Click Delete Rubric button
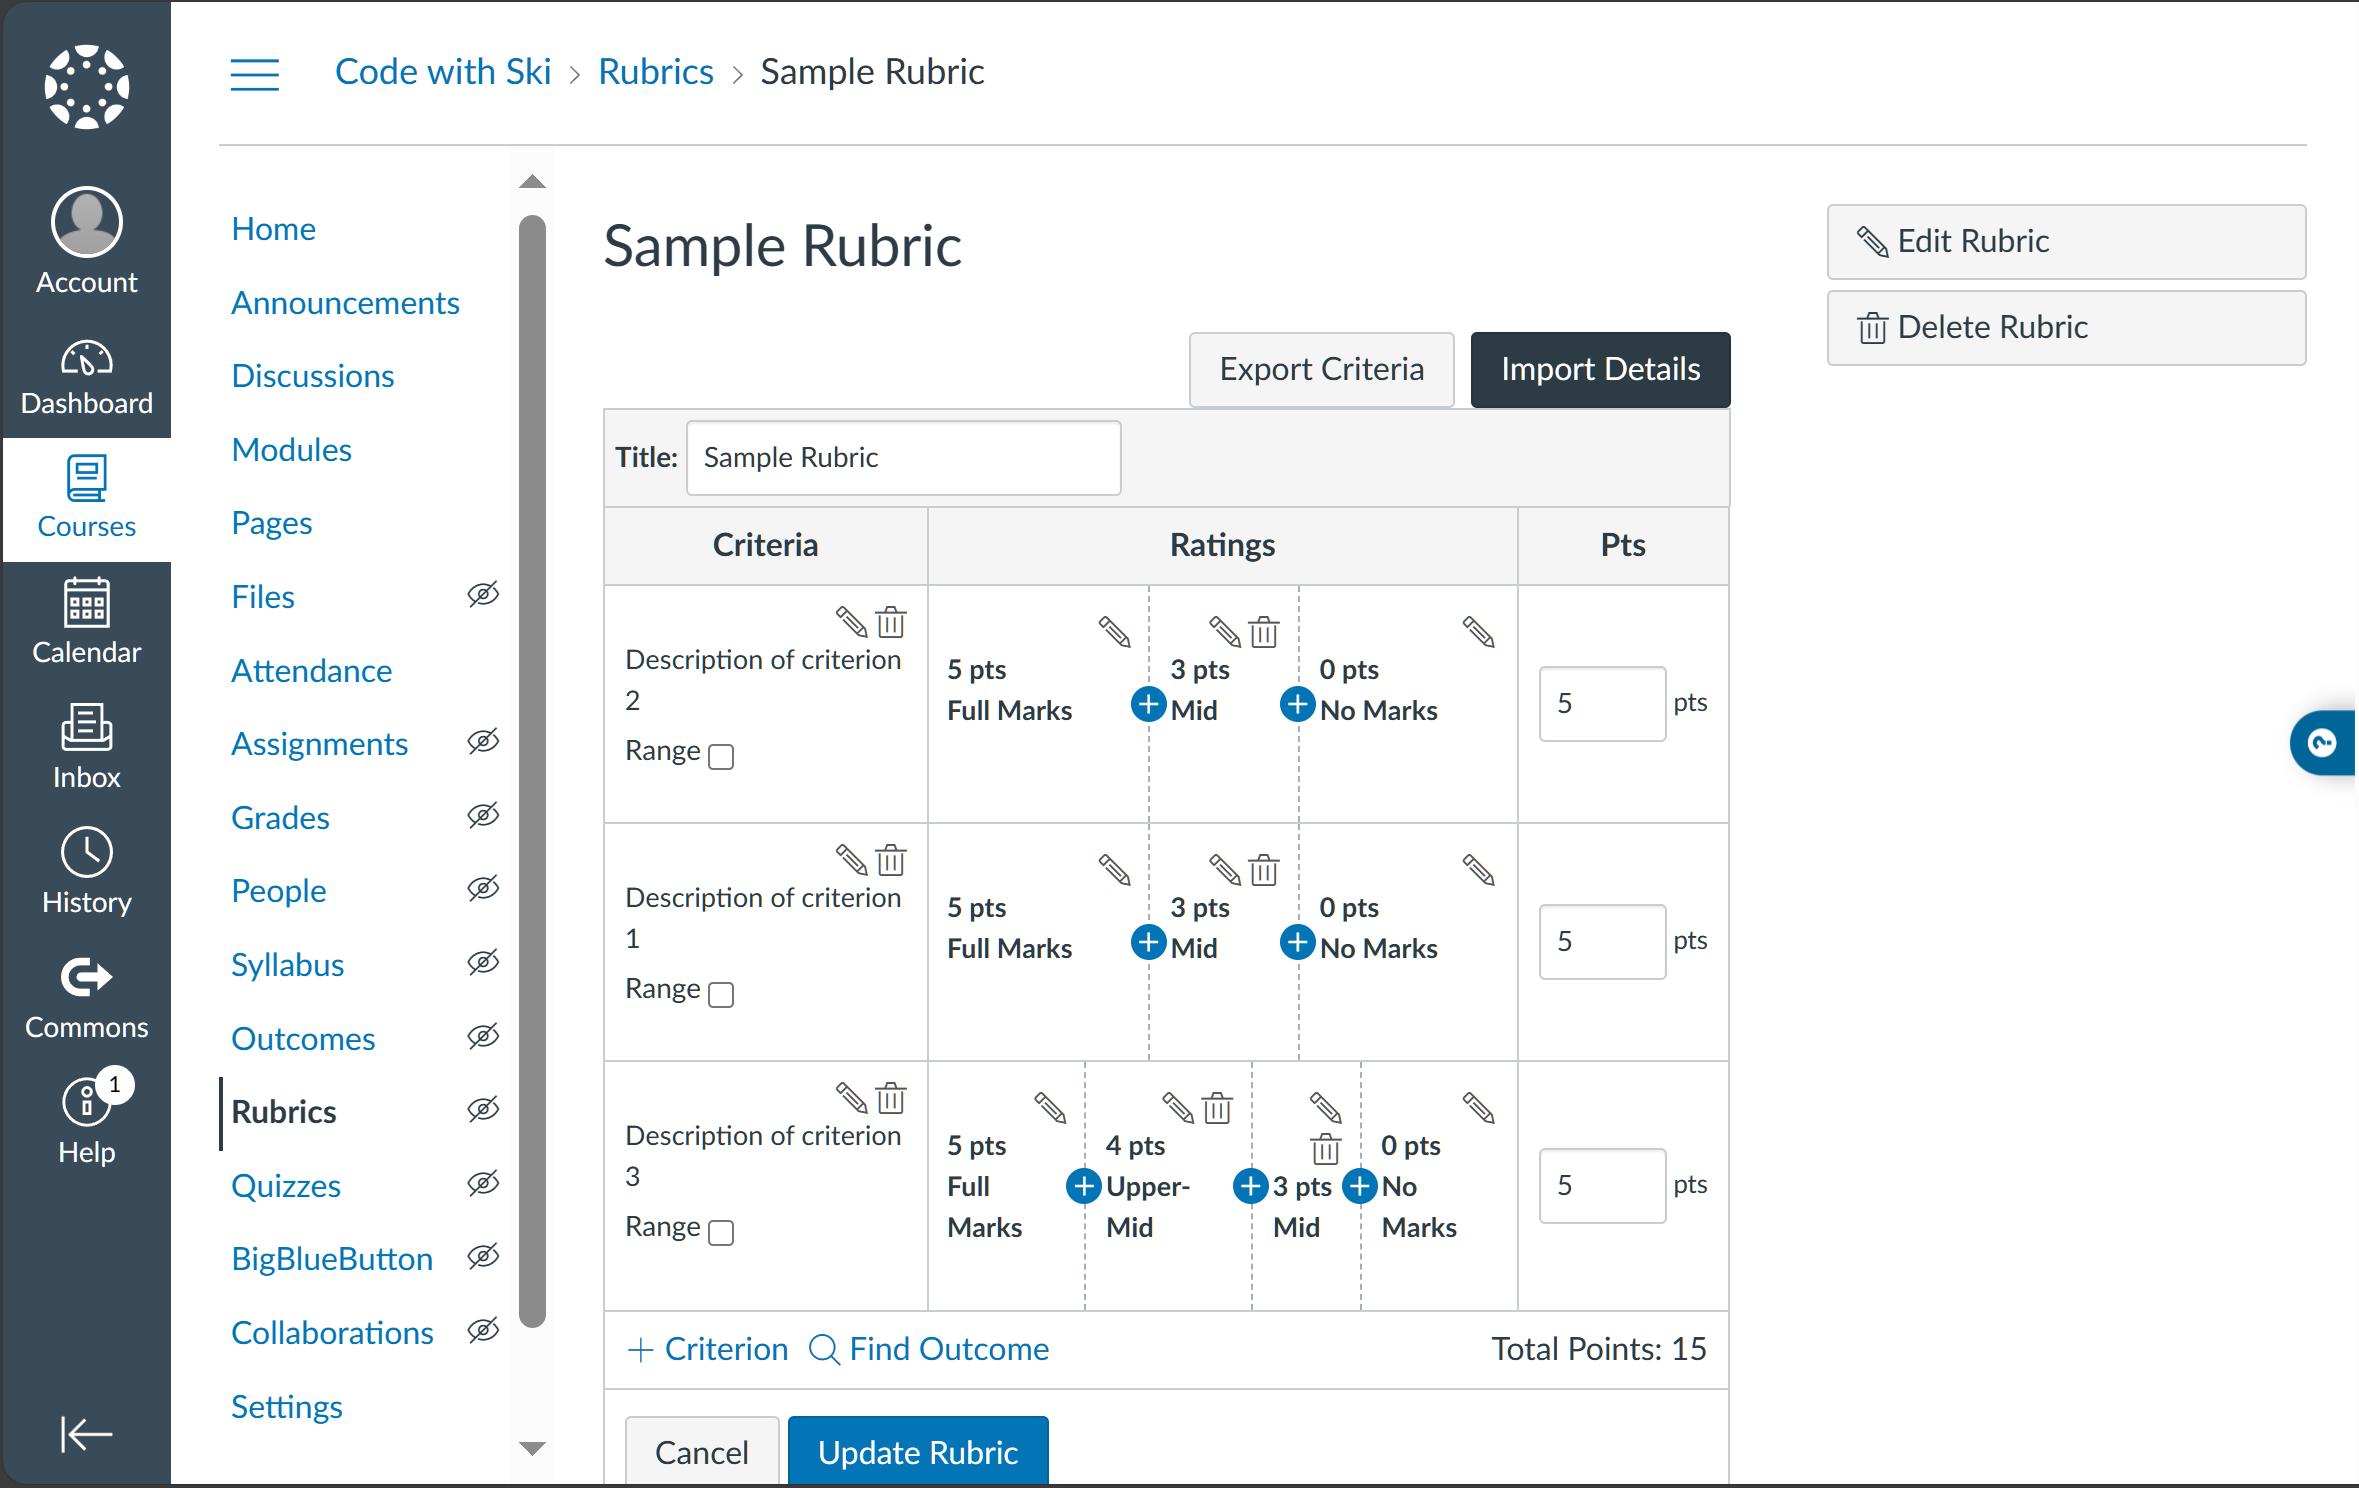2359x1488 pixels. pyautogui.click(x=2067, y=328)
